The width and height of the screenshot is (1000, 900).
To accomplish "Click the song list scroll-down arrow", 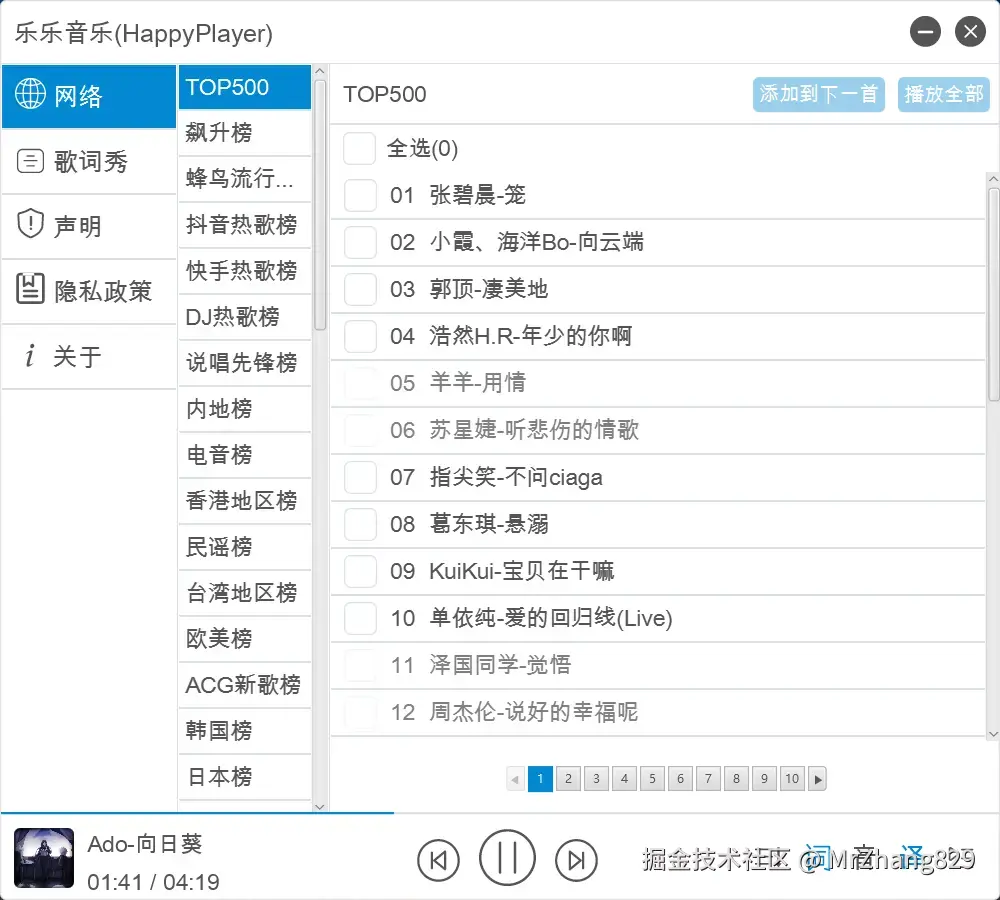I will point(993,734).
